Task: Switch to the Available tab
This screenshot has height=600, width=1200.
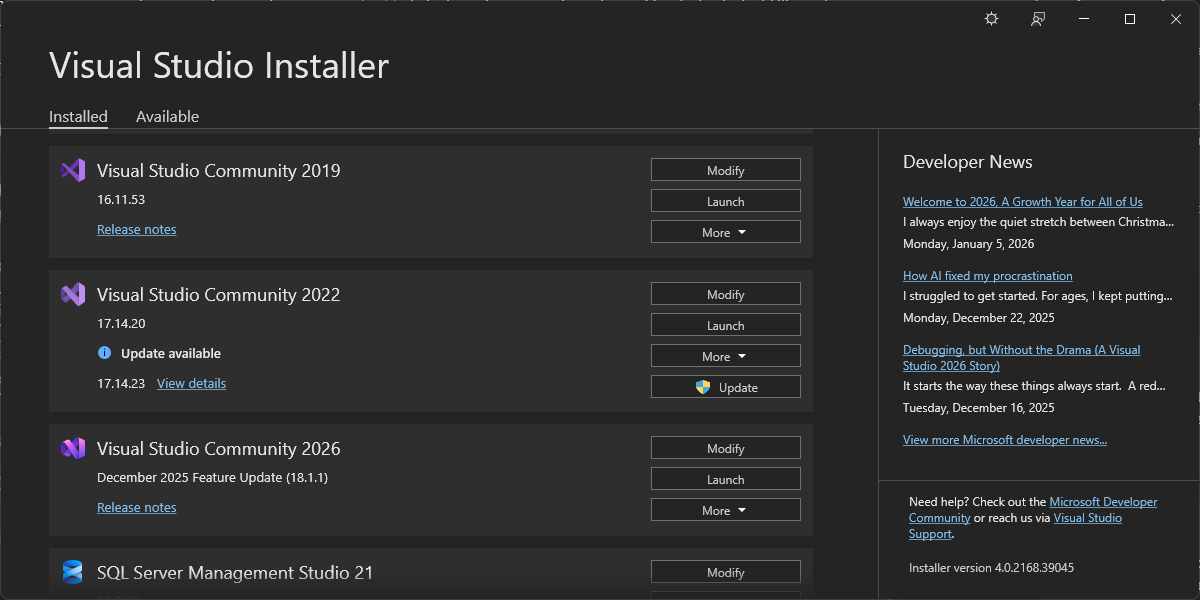Action: pos(167,116)
